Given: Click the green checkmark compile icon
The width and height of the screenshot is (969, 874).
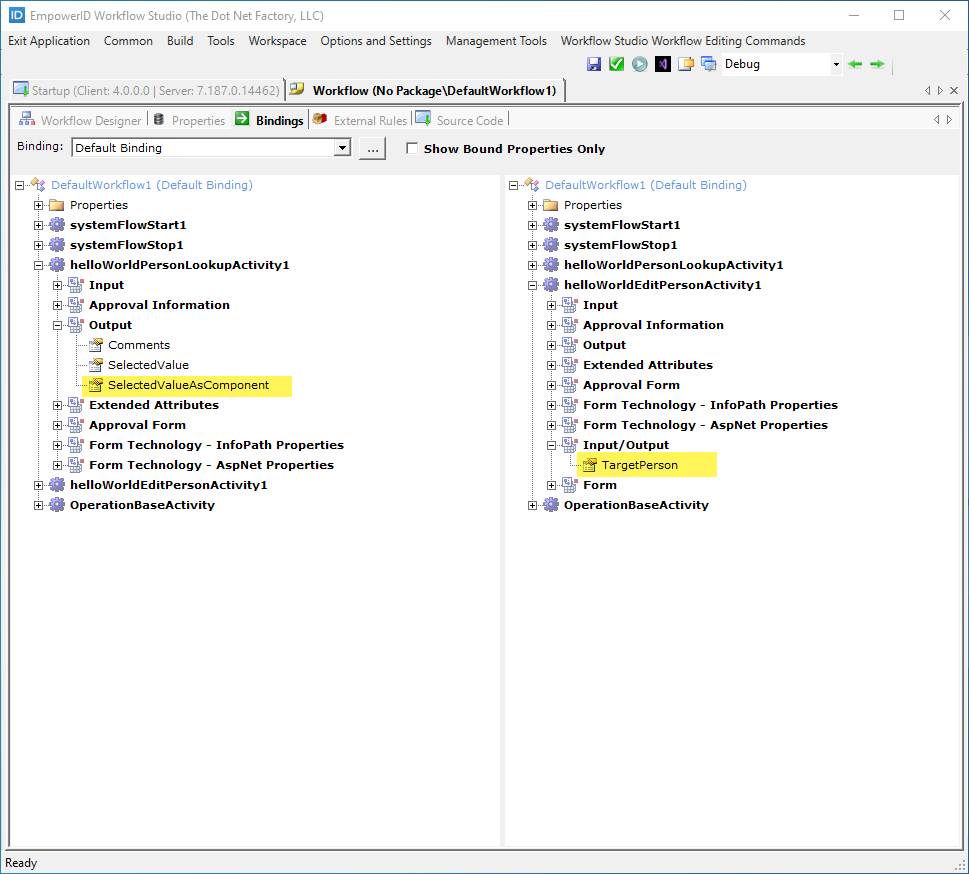Looking at the screenshot, I should pyautogui.click(x=617, y=64).
